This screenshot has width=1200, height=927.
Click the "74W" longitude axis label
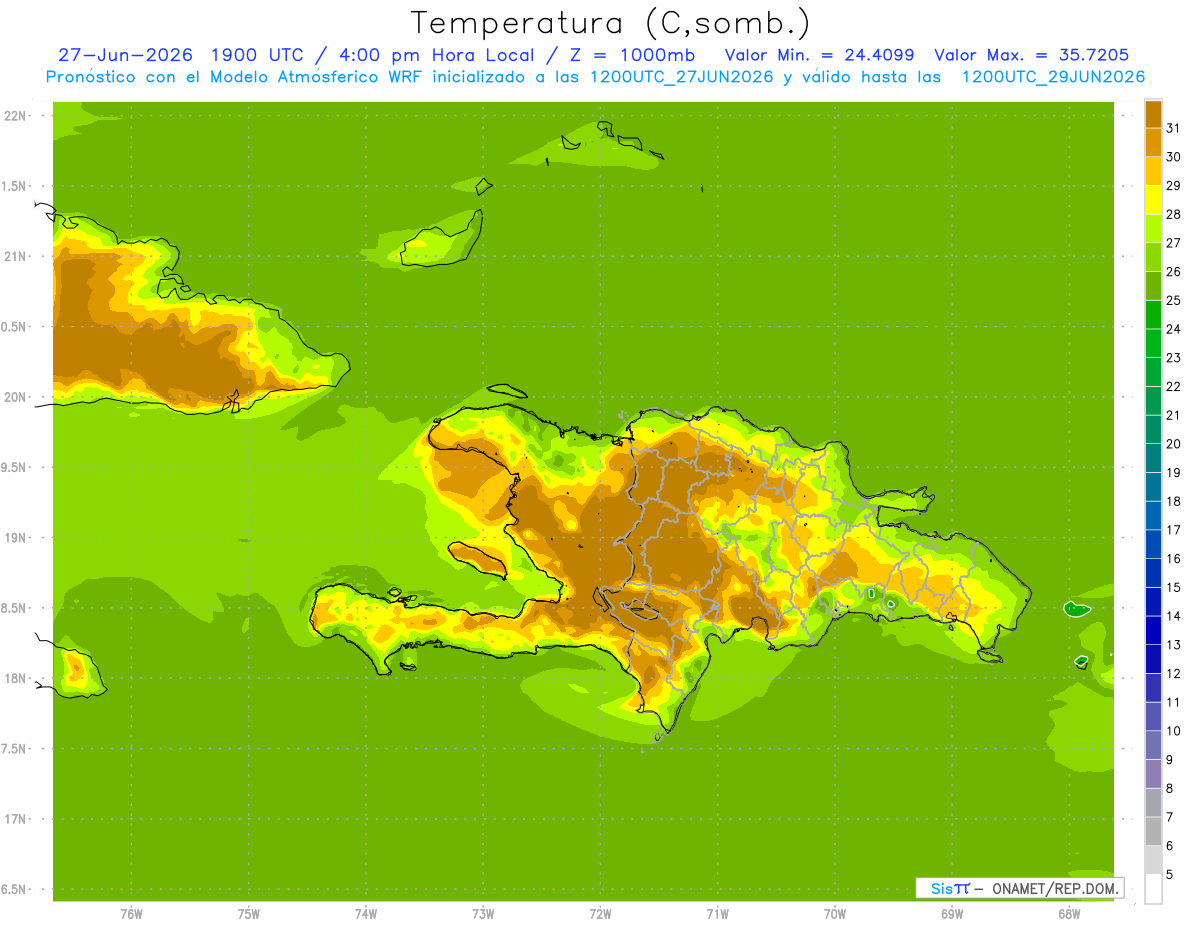click(366, 914)
